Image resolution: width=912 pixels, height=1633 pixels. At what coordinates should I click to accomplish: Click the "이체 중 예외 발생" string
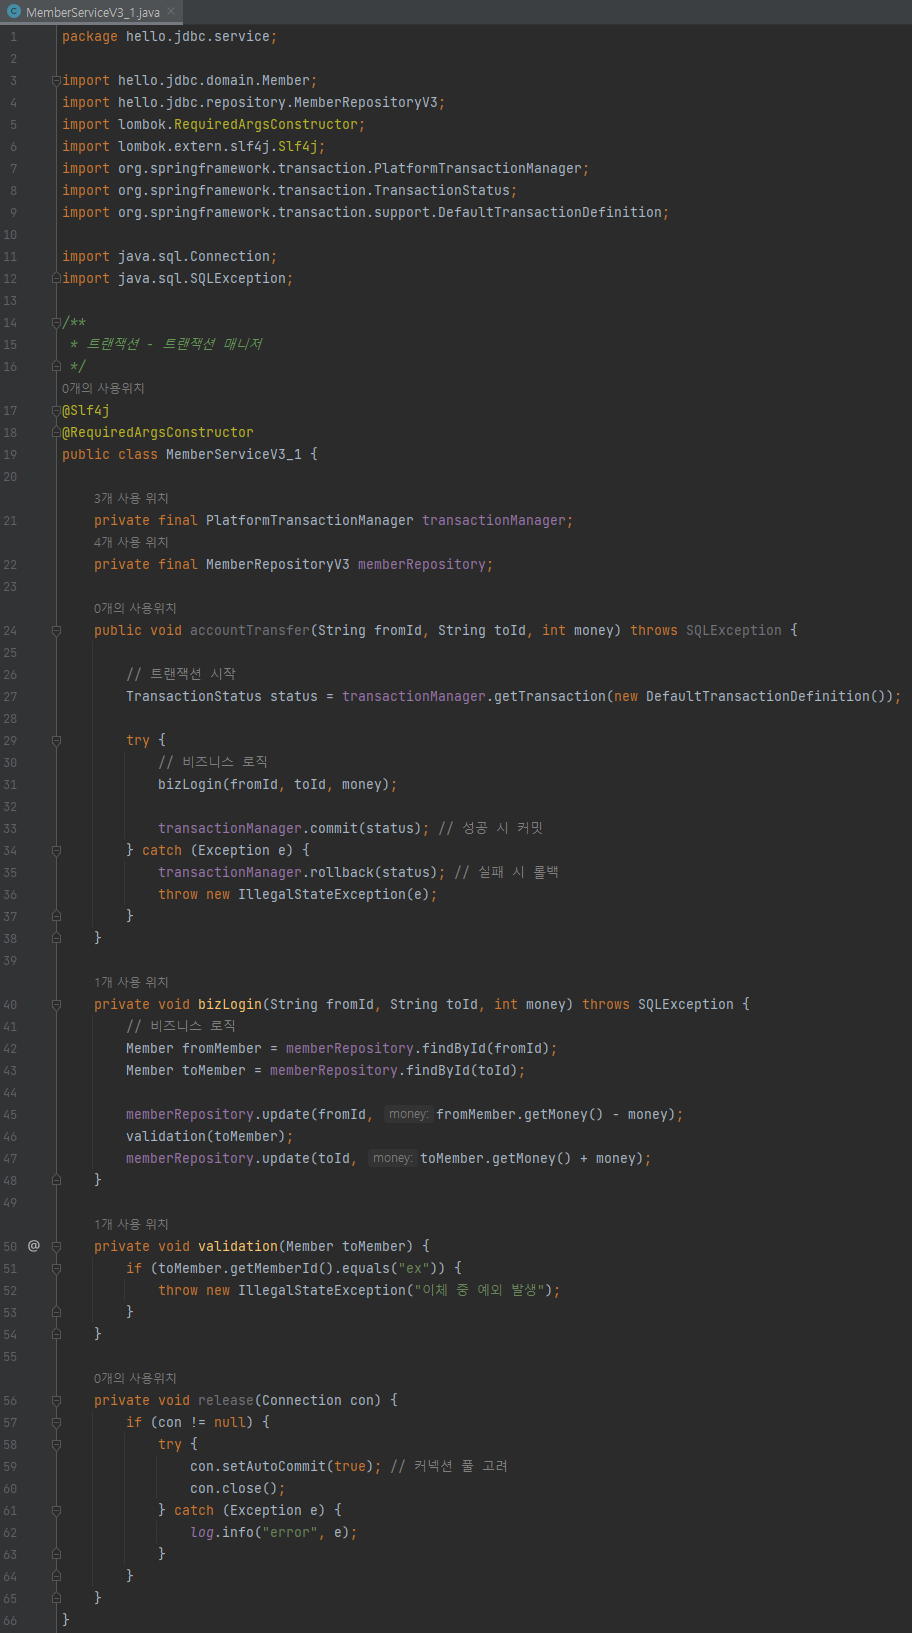click(482, 1290)
